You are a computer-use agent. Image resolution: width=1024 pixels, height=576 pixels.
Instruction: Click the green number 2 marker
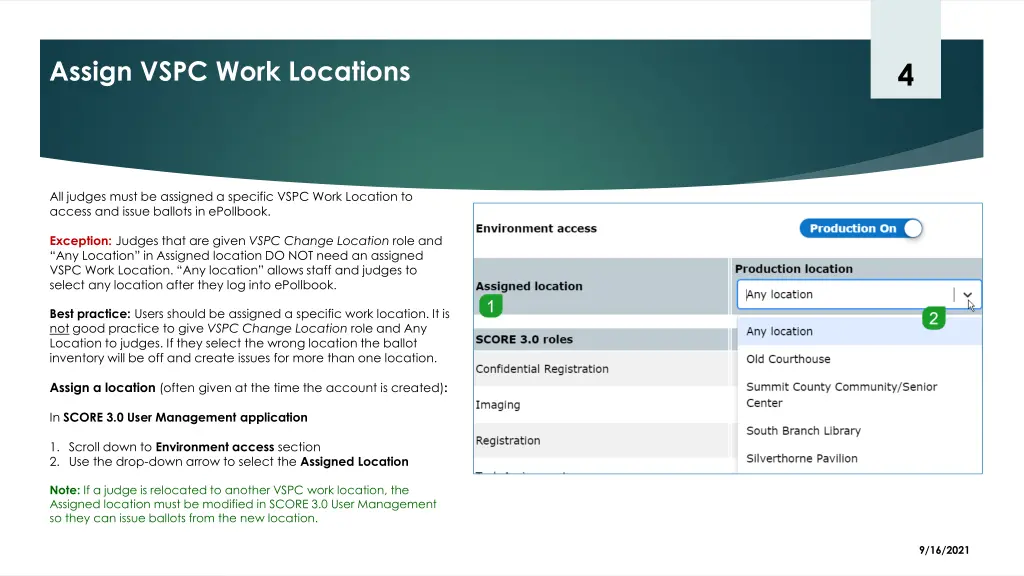tap(933, 318)
